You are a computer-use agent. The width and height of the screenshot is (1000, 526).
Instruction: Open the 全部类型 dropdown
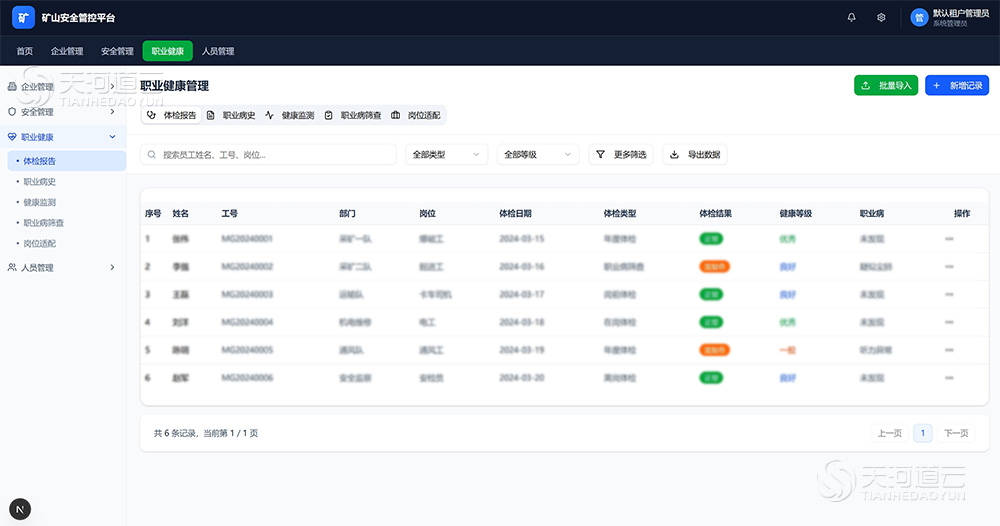click(446, 154)
